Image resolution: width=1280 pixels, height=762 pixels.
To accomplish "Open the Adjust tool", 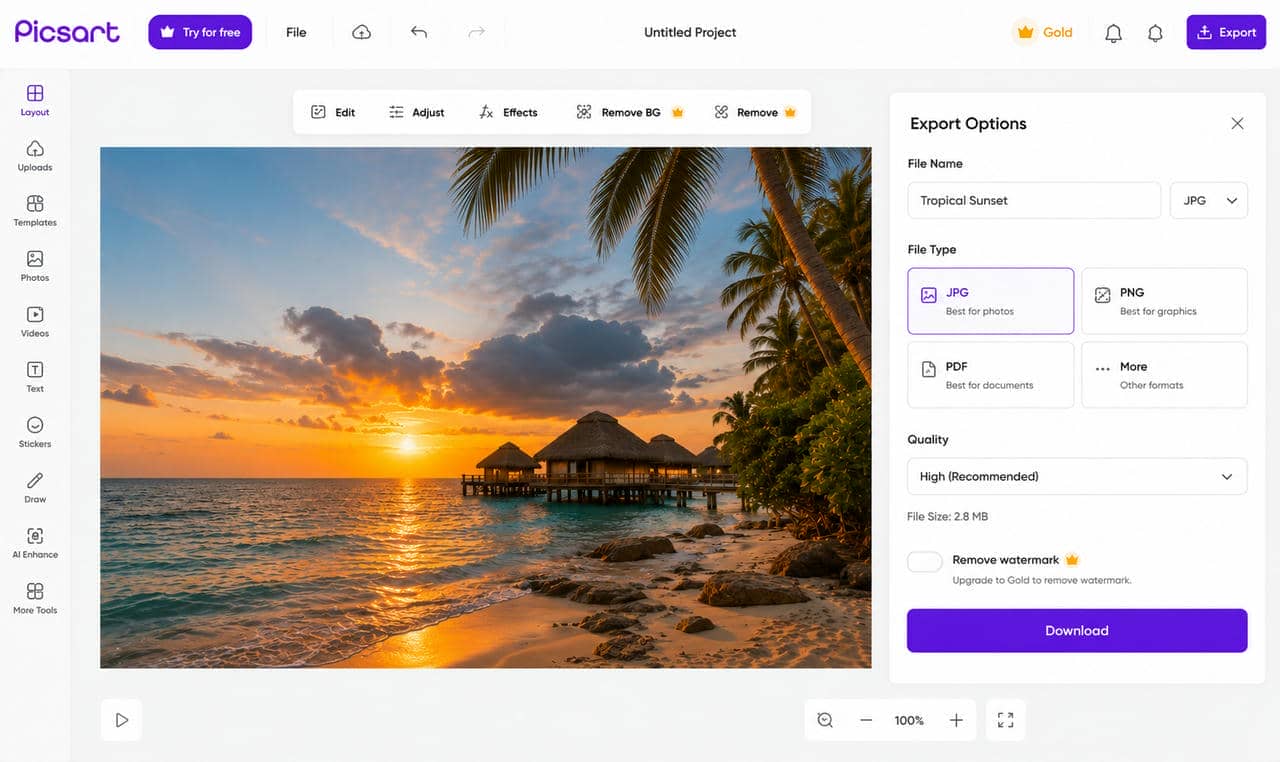I will pos(417,112).
